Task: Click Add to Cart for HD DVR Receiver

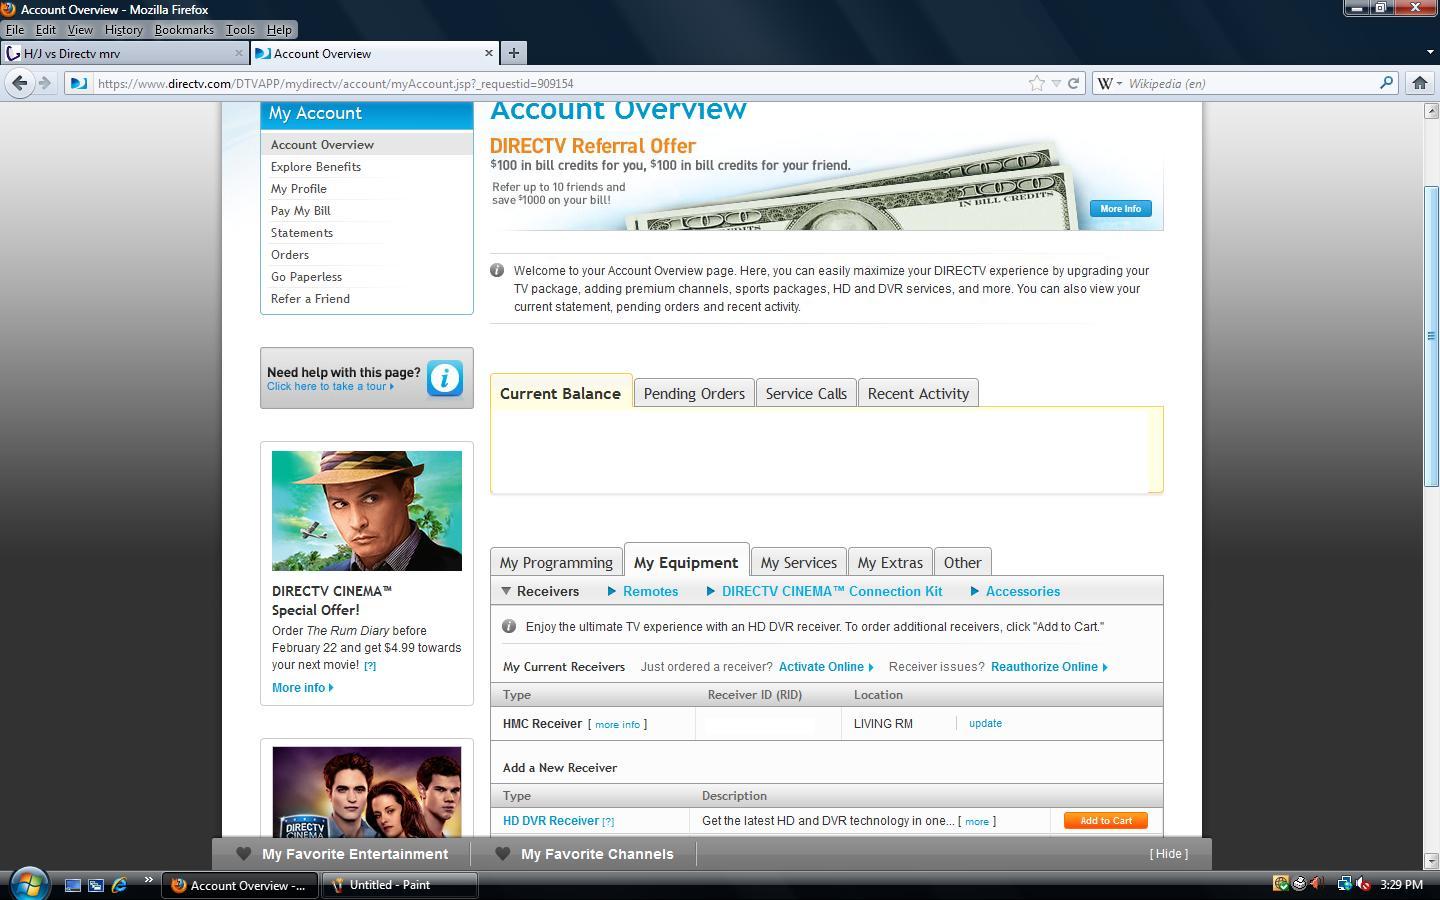Action: 1105,820
